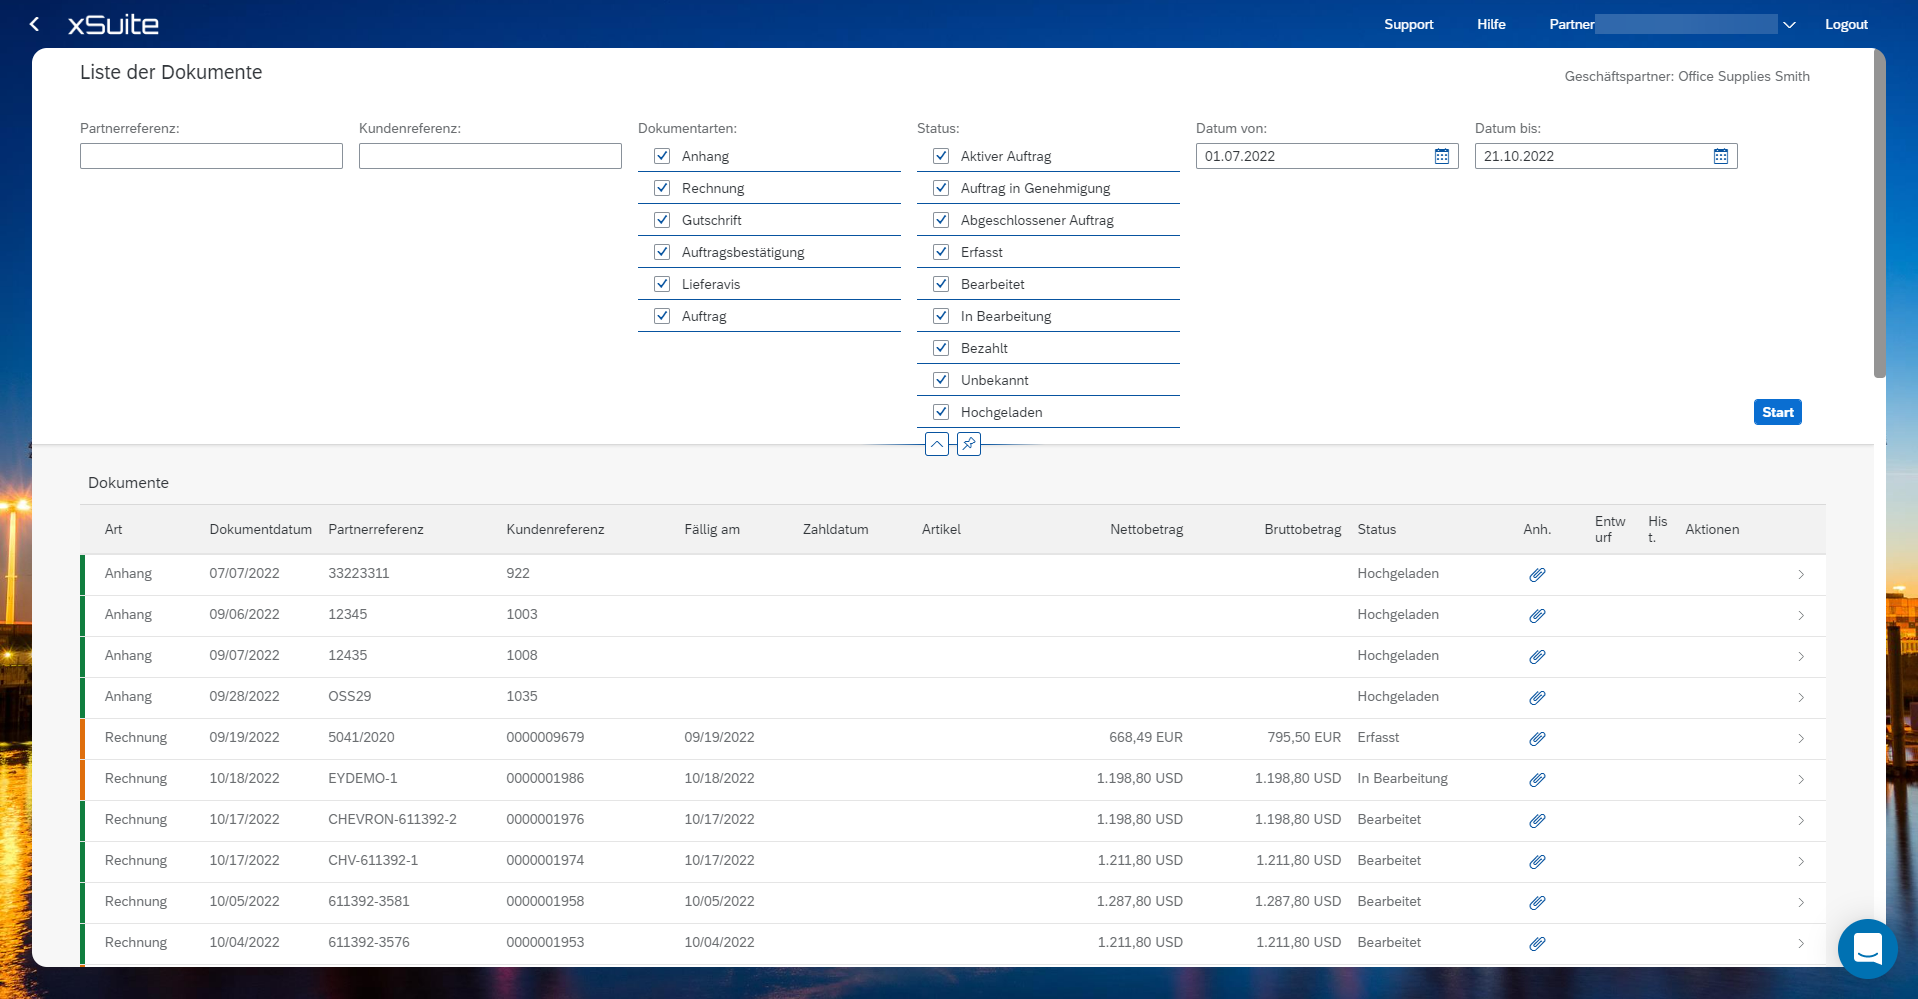Open the Support menu item

coord(1408,25)
